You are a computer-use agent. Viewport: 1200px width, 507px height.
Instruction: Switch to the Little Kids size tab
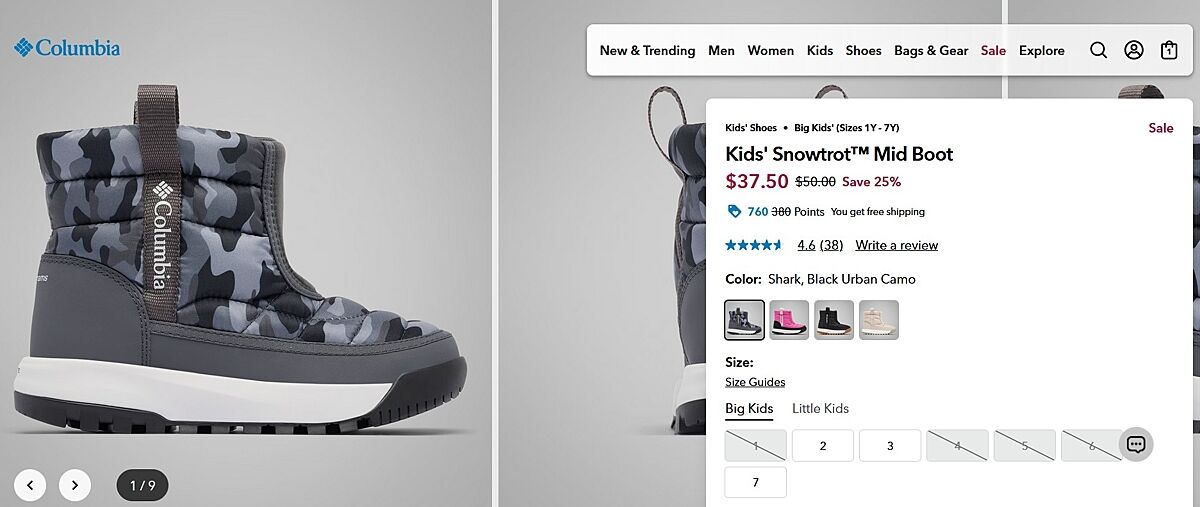click(x=820, y=408)
